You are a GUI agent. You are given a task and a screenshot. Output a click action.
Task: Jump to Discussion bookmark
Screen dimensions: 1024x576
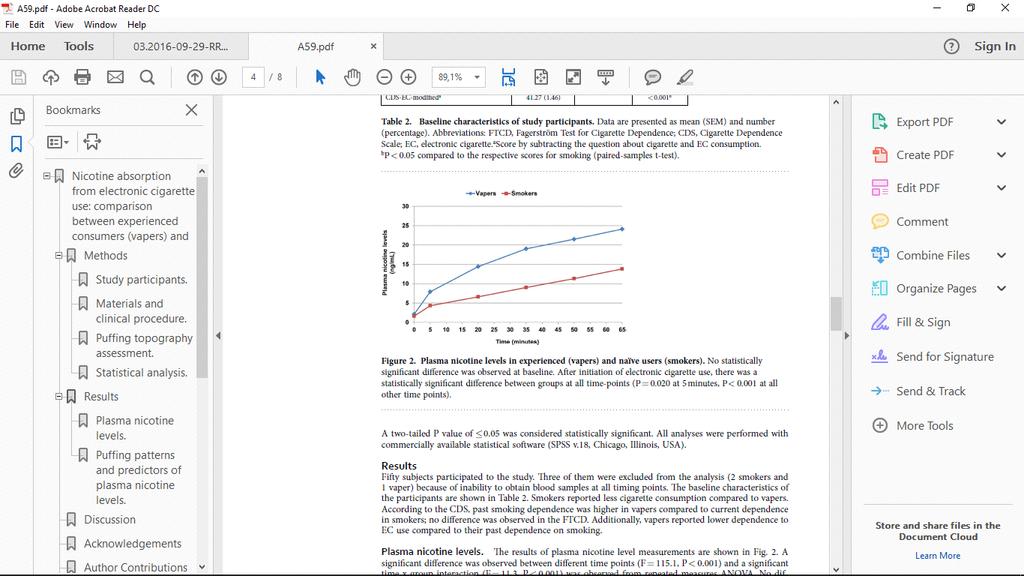(x=110, y=520)
